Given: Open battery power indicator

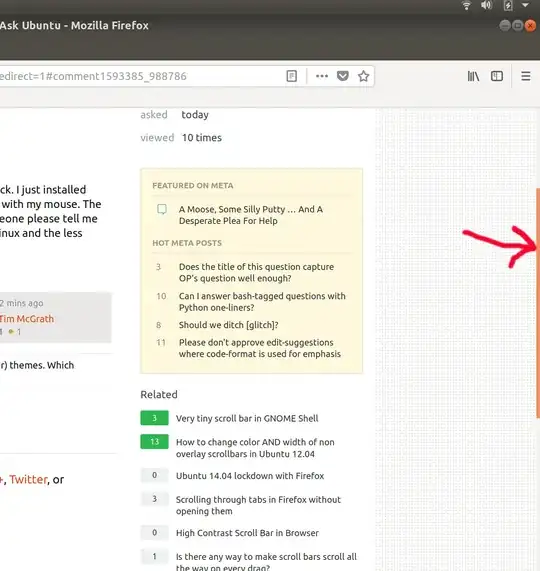Looking at the screenshot, I should tap(508, 5).
